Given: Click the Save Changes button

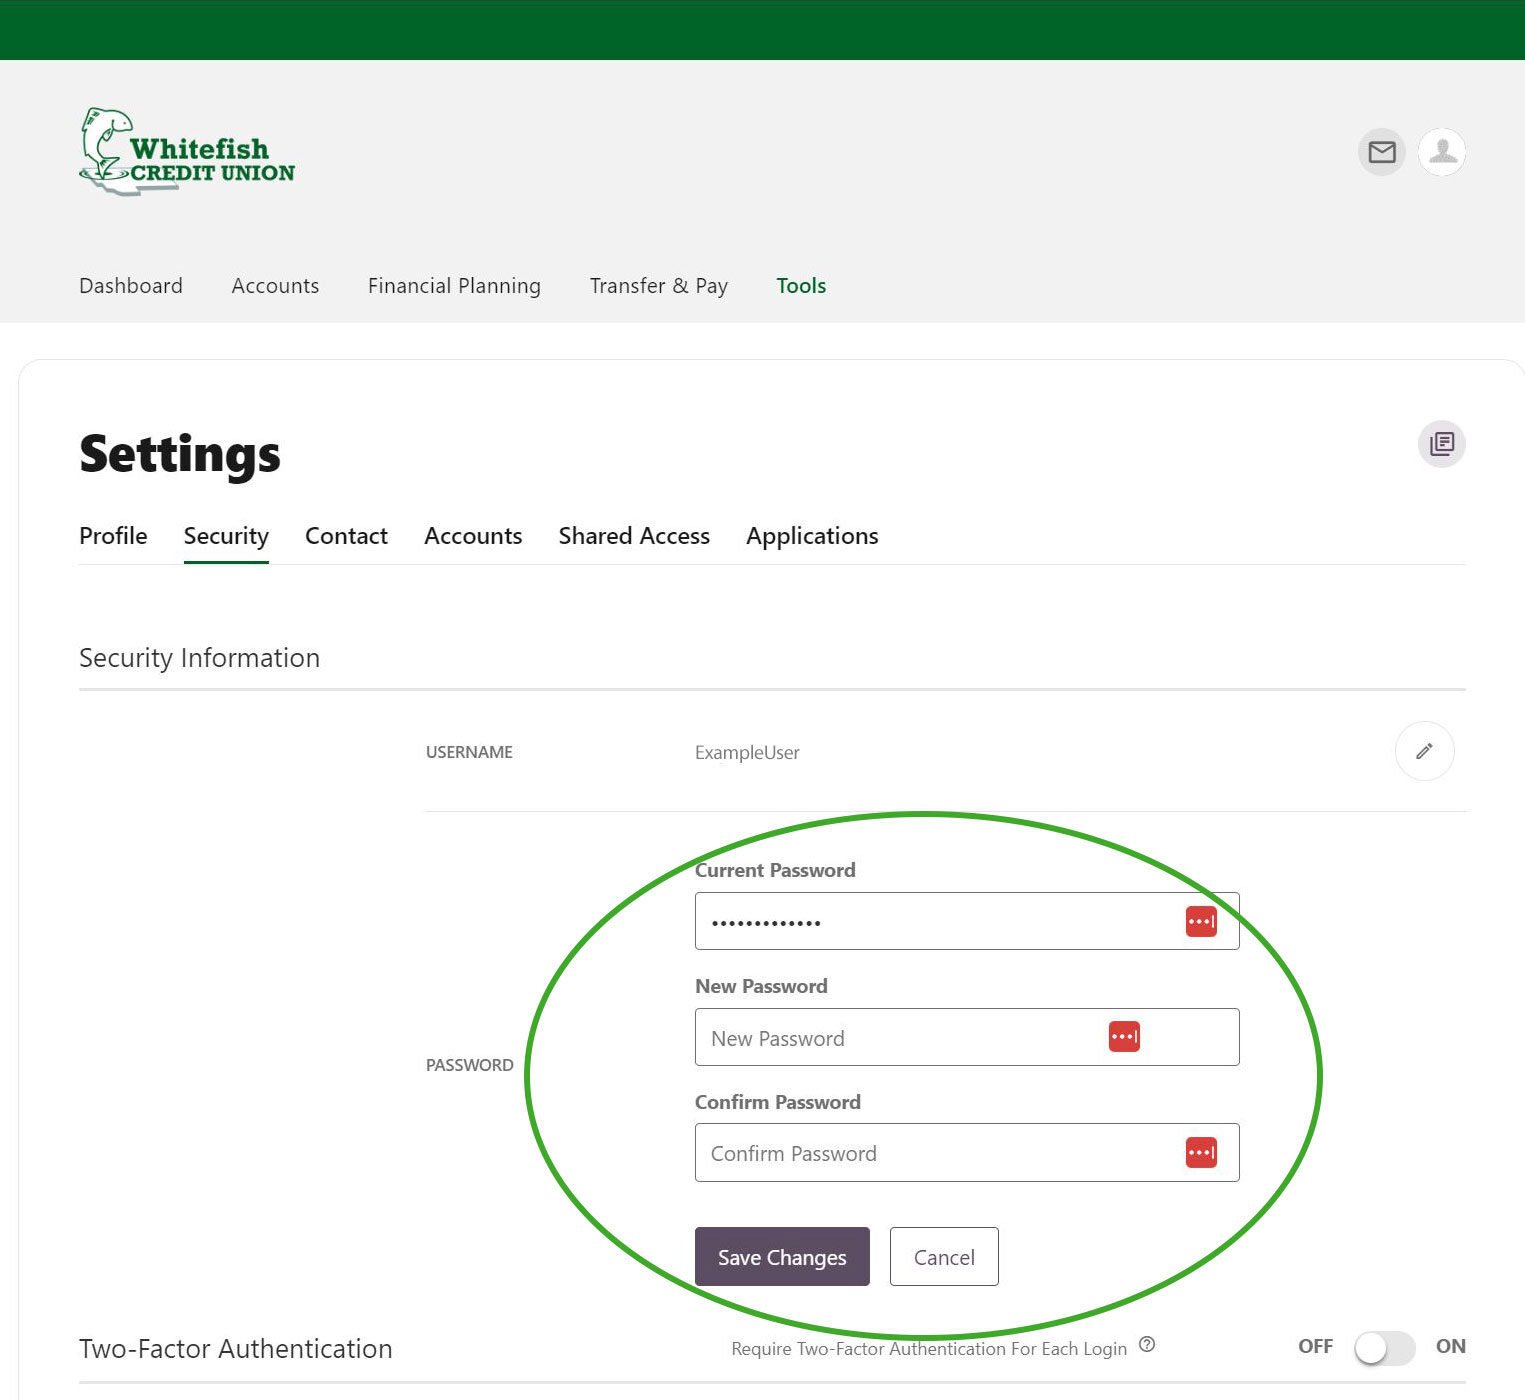Looking at the screenshot, I should click(781, 1257).
